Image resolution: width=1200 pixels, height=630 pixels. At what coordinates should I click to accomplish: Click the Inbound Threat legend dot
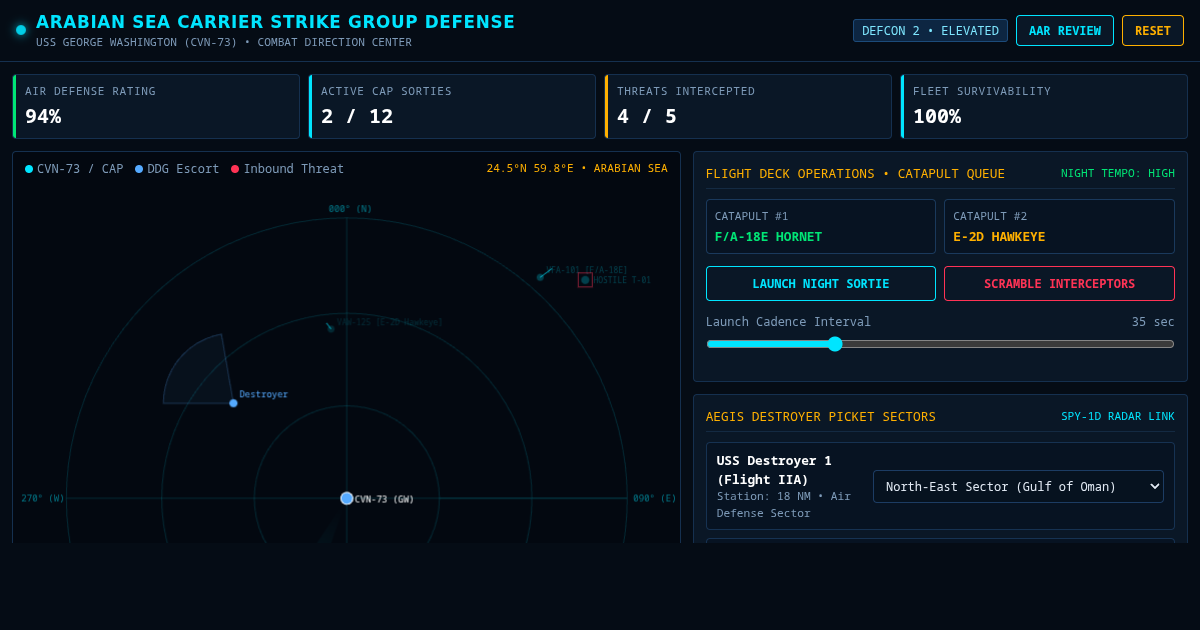point(235,169)
